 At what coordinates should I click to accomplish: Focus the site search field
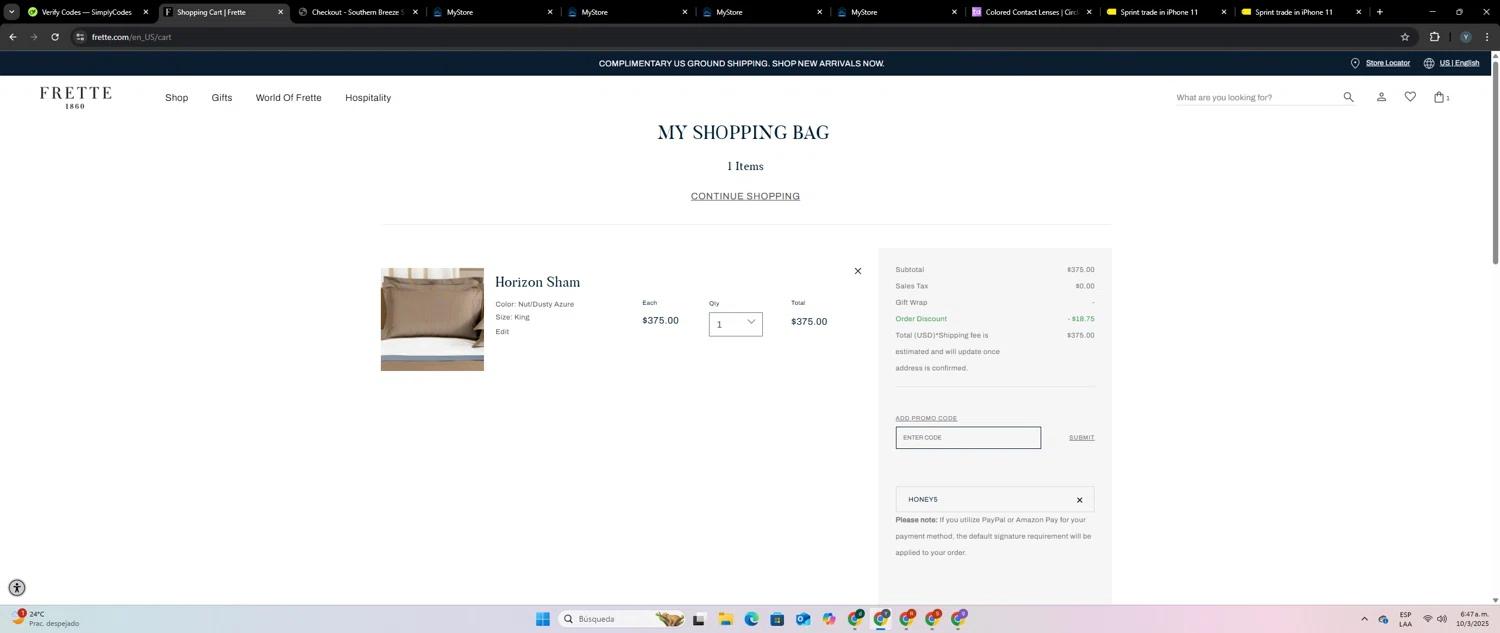tap(1257, 97)
